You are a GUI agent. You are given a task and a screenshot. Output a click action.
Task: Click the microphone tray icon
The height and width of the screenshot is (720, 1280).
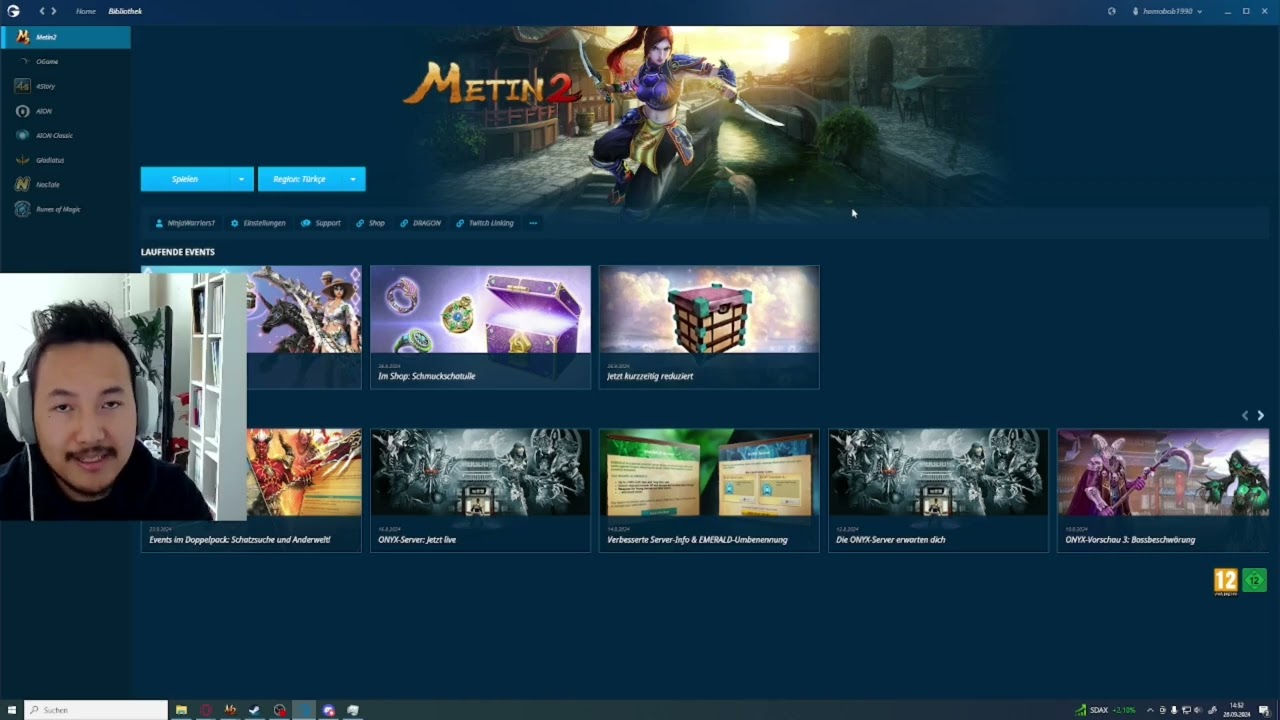pos(1174,710)
